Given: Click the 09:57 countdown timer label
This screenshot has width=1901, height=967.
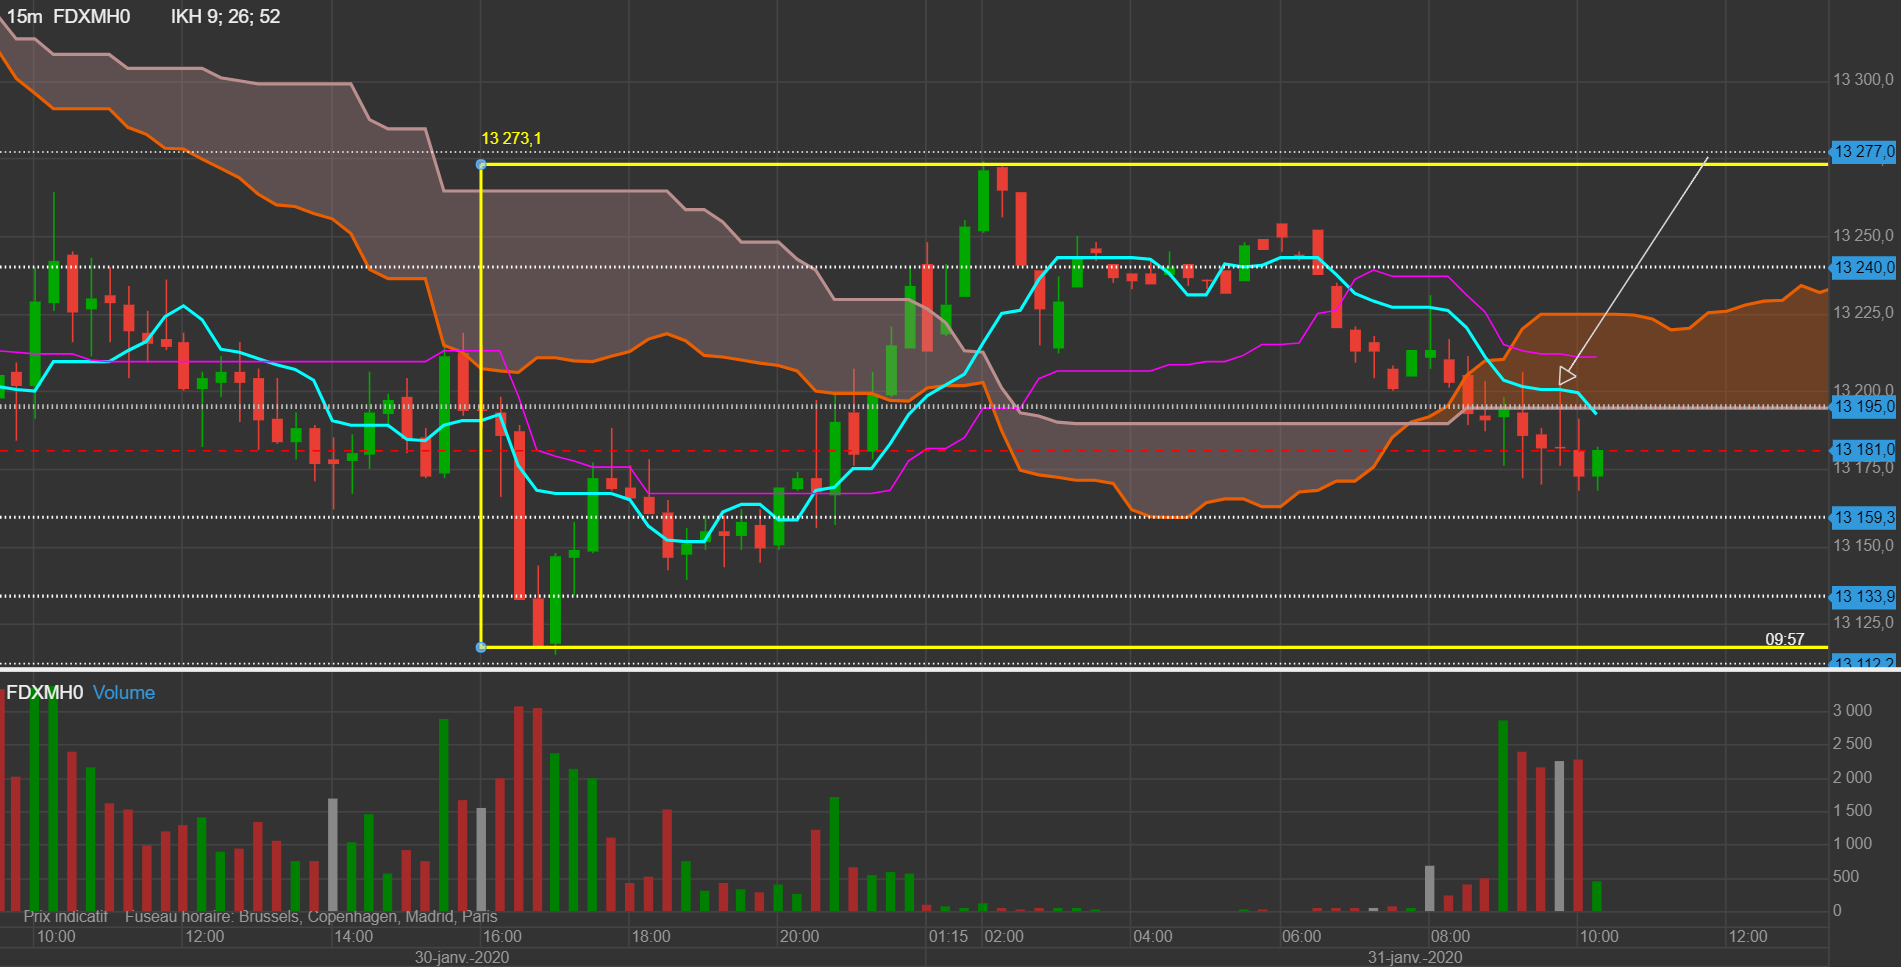Looking at the screenshot, I should [x=1785, y=640].
